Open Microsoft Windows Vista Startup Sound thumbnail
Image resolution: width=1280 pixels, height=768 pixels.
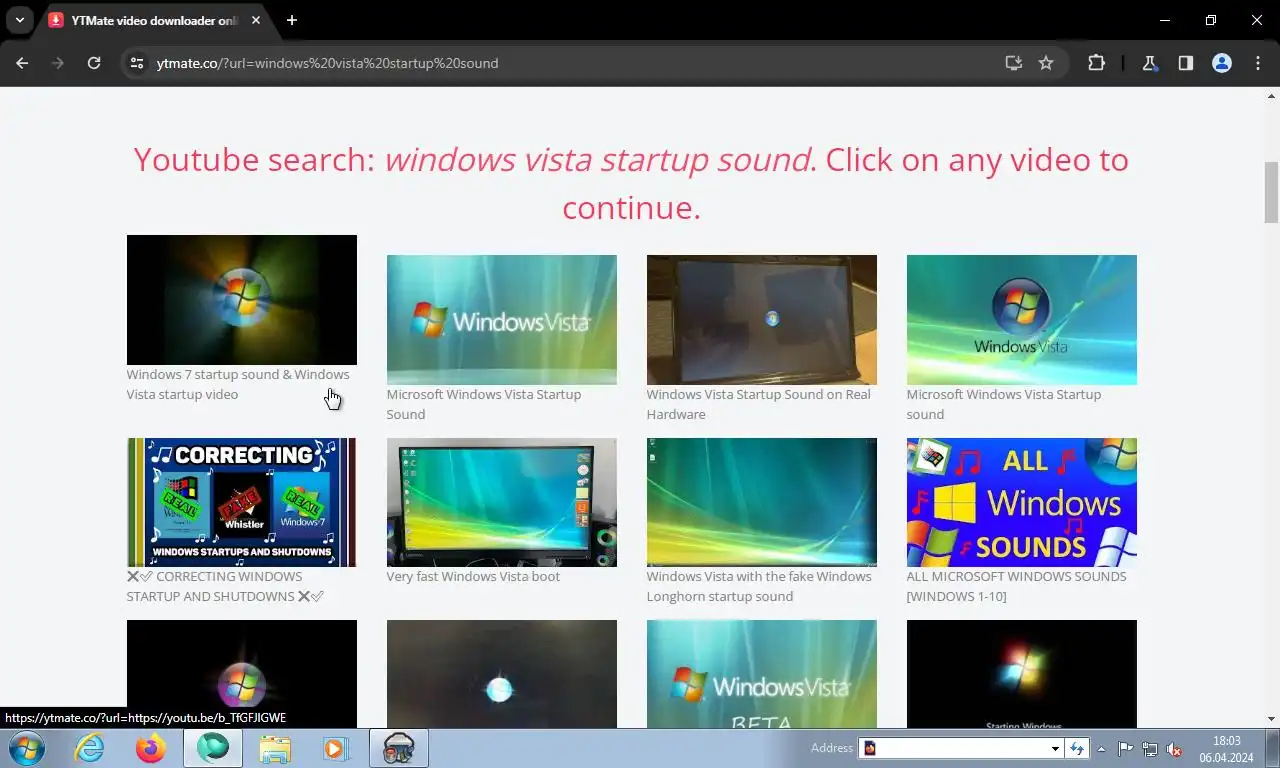(x=502, y=320)
